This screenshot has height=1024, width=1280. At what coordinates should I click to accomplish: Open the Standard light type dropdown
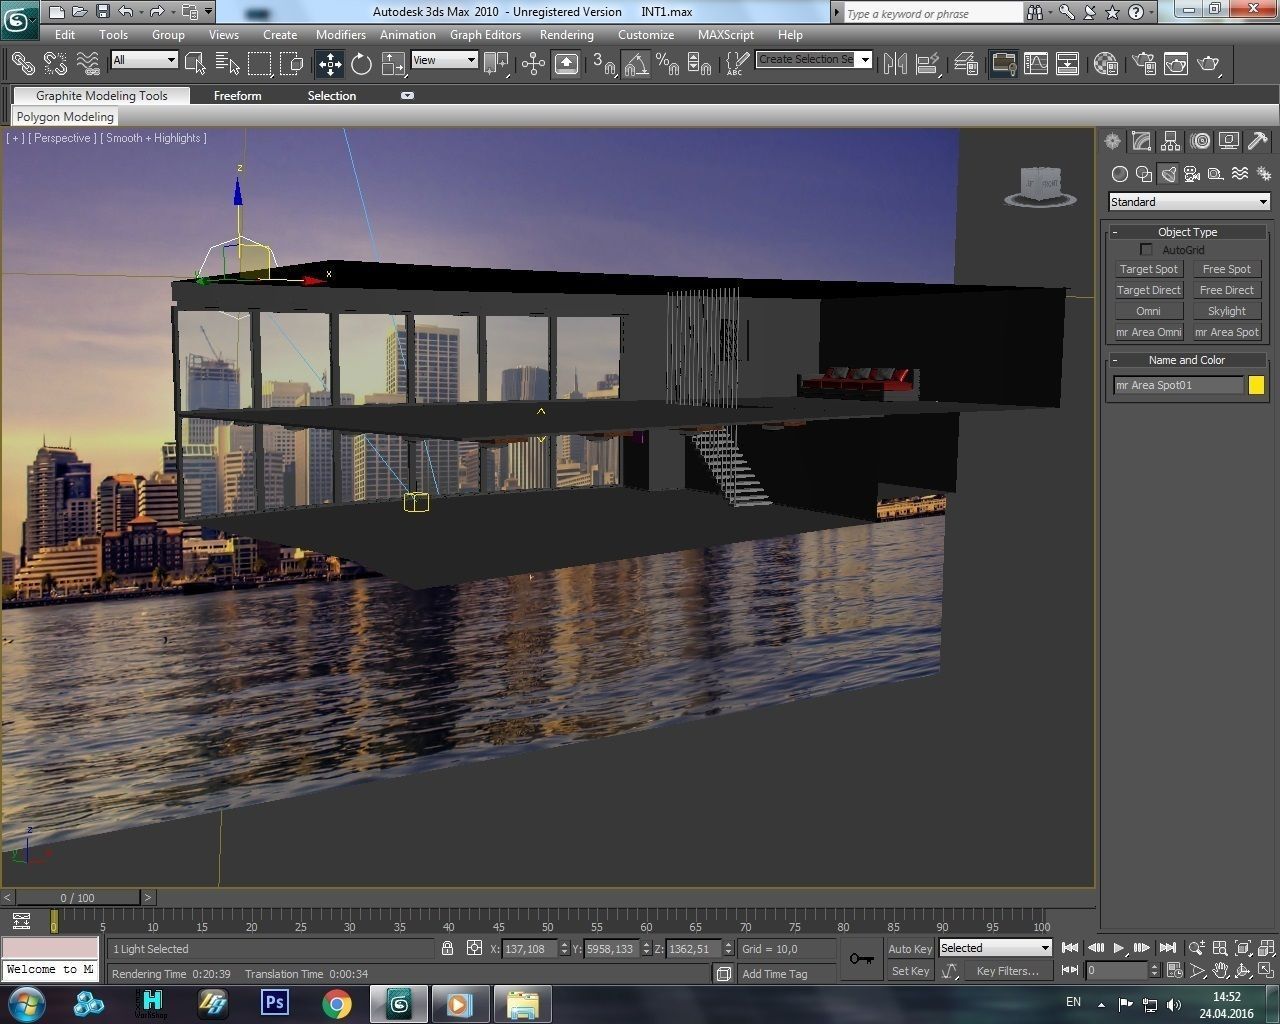1189,202
